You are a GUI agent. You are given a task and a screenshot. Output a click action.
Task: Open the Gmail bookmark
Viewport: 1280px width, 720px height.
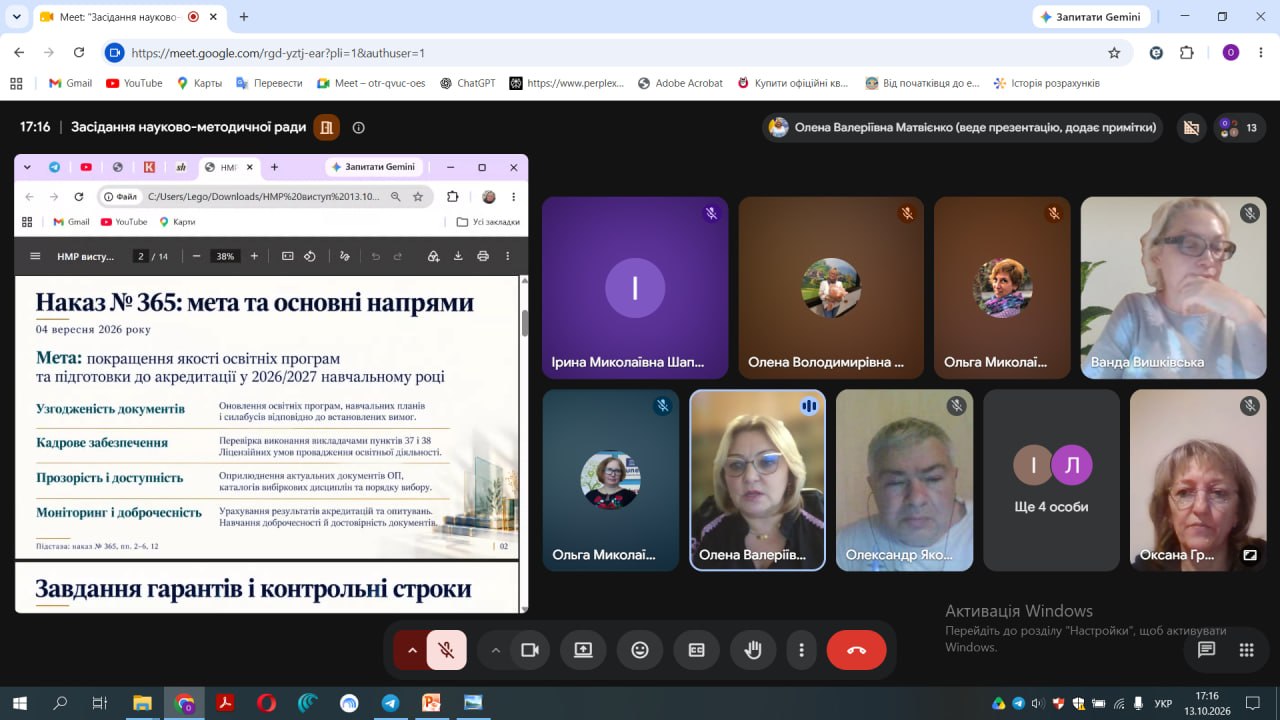point(70,83)
